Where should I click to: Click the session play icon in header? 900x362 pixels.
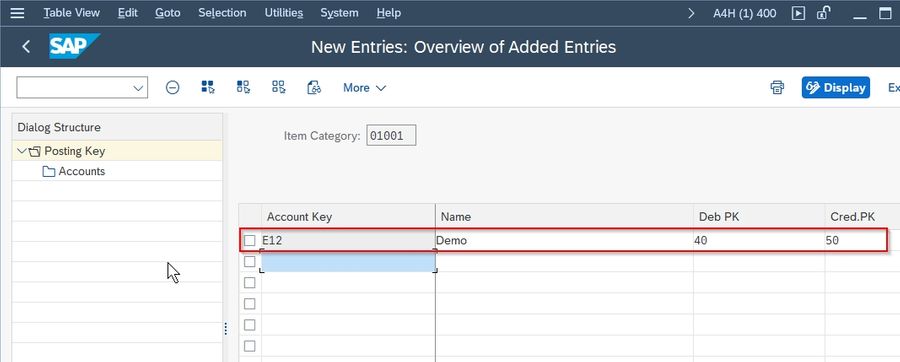[798, 13]
